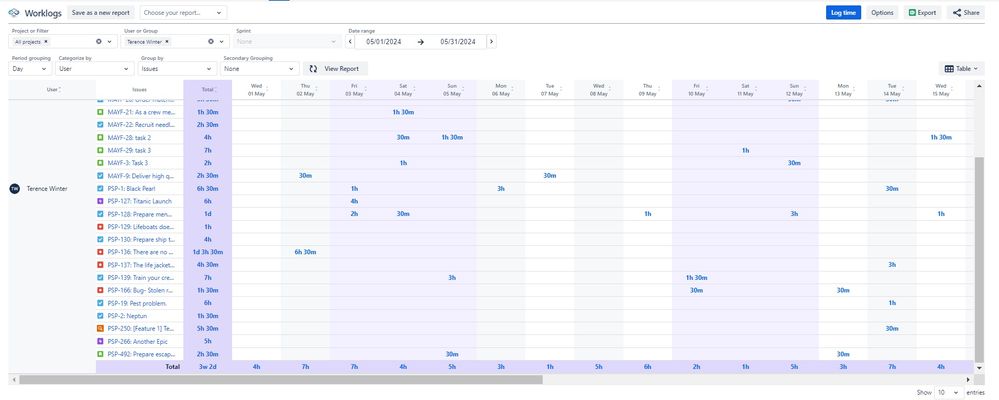Click the horizontal scrollbar under the table

(280, 380)
